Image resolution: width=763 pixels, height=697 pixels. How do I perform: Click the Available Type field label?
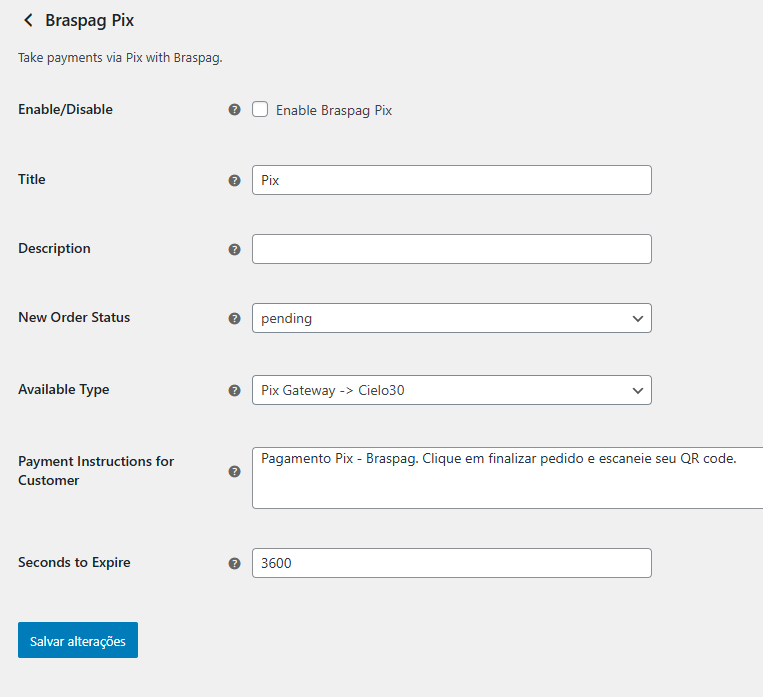click(x=64, y=389)
